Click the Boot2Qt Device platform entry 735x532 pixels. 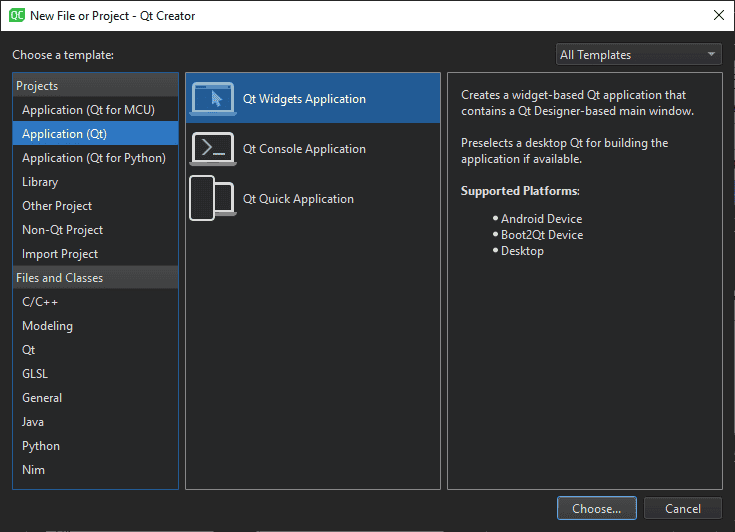[542, 235]
